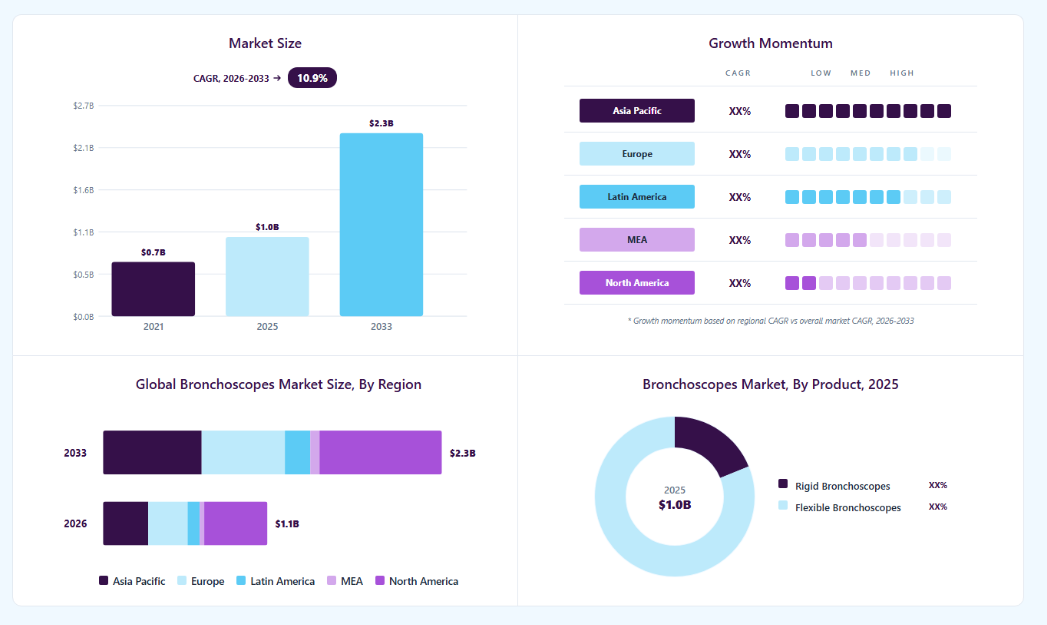Toggle Latin America legend swatch

[x=241, y=581]
